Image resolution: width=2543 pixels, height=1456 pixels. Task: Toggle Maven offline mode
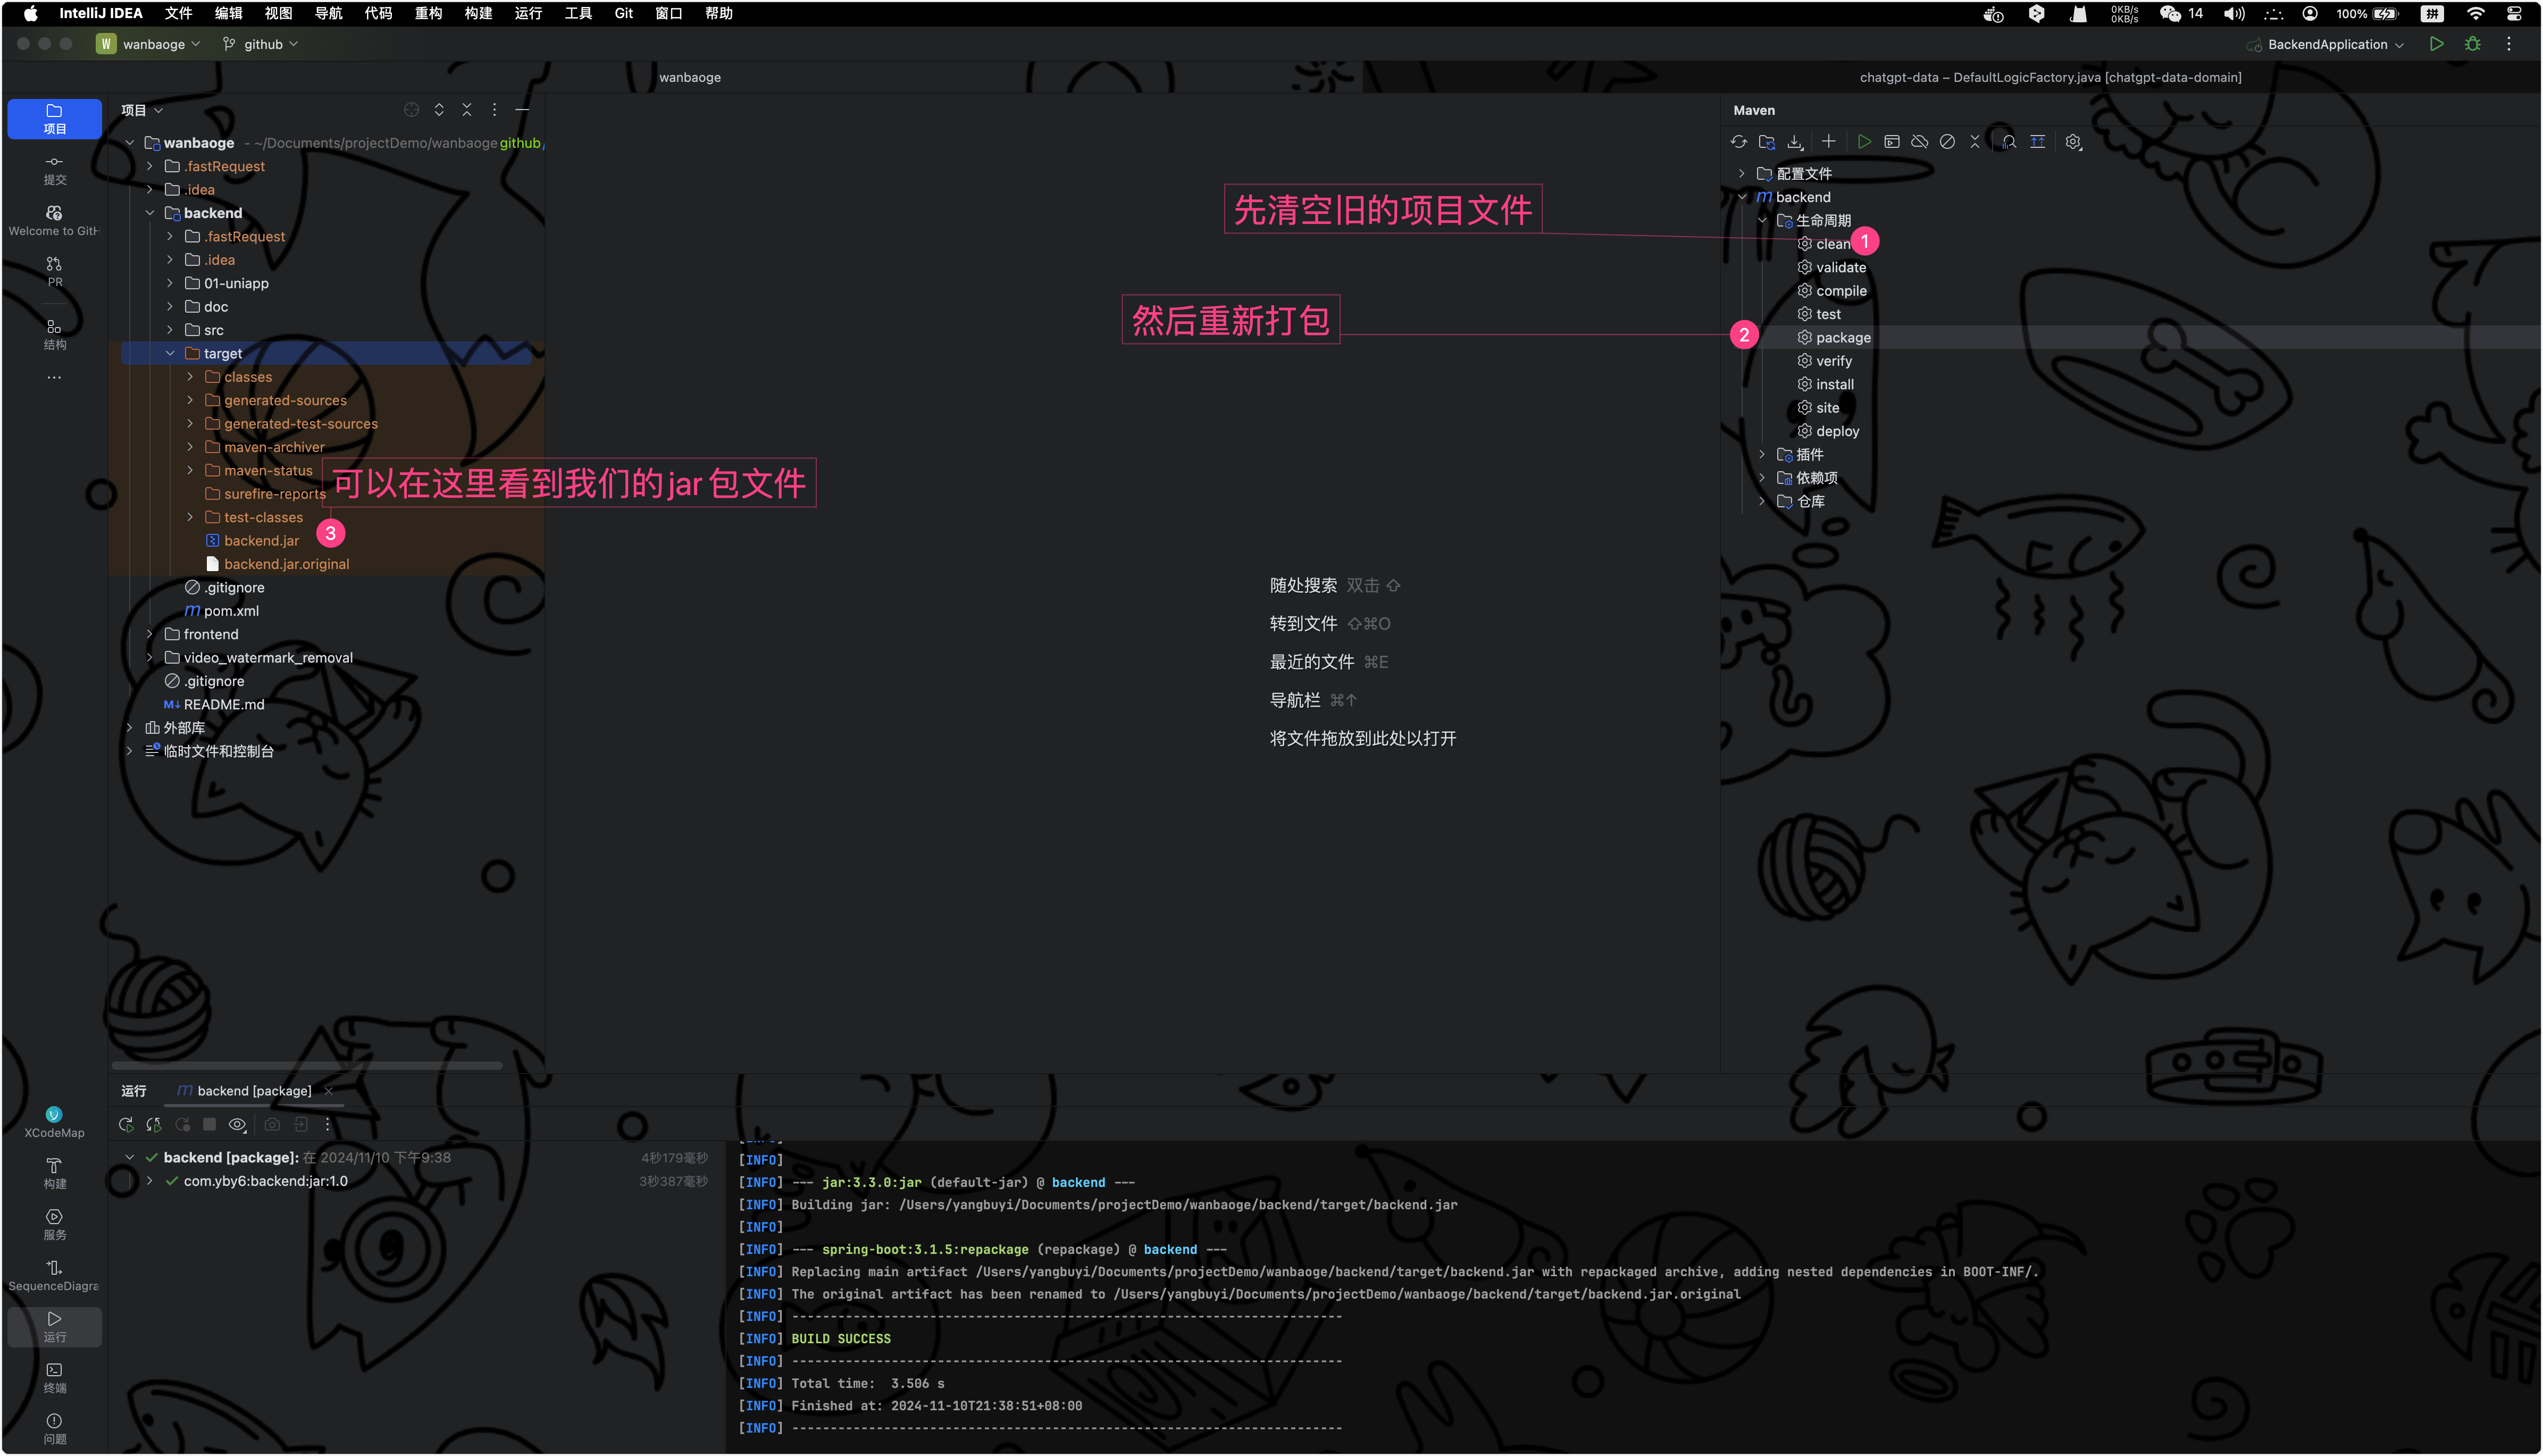[x=1919, y=142]
